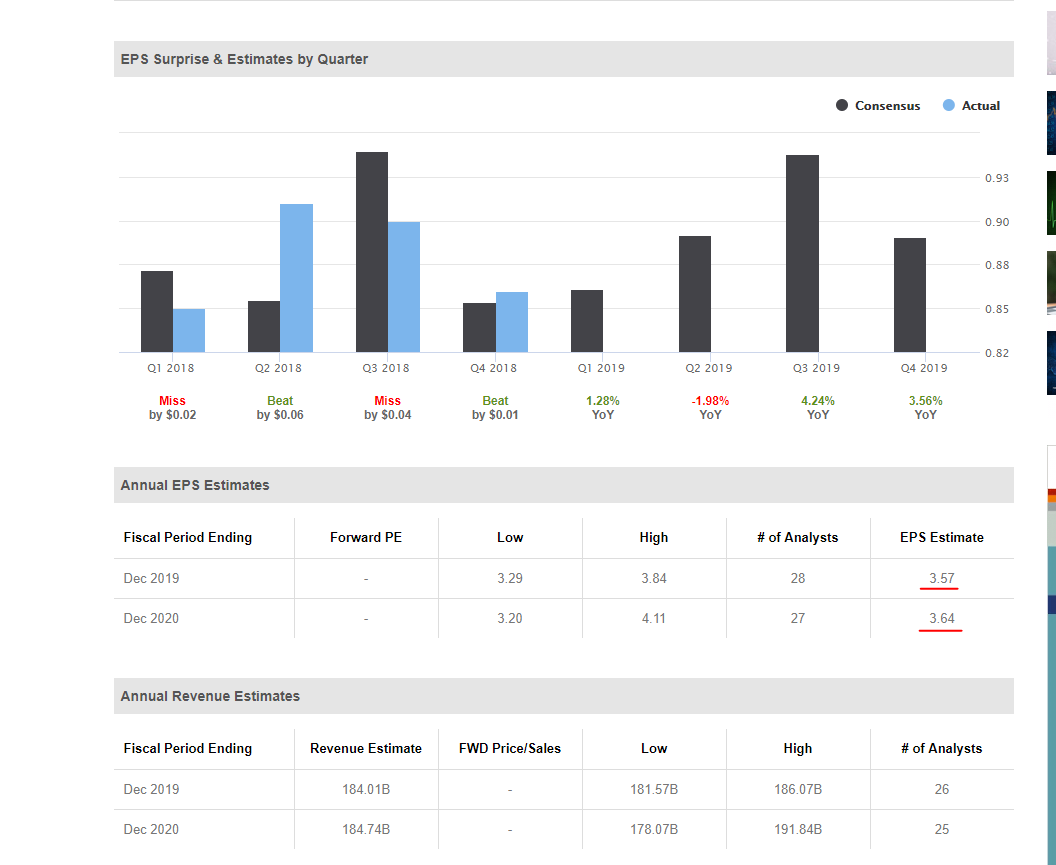The width and height of the screenshot is (1056, 865).
Task: Click the Revenue Estimate column header
Action: (x=366, y=748)
